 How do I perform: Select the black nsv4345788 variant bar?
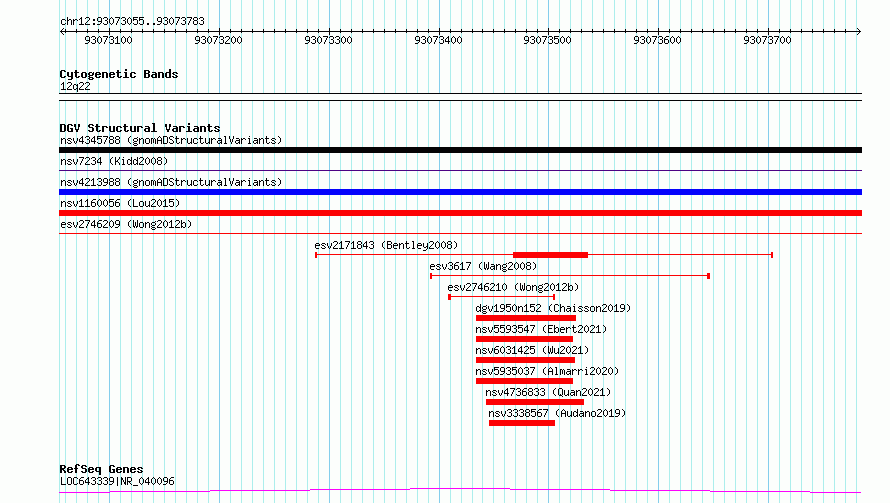pos(460,150)
